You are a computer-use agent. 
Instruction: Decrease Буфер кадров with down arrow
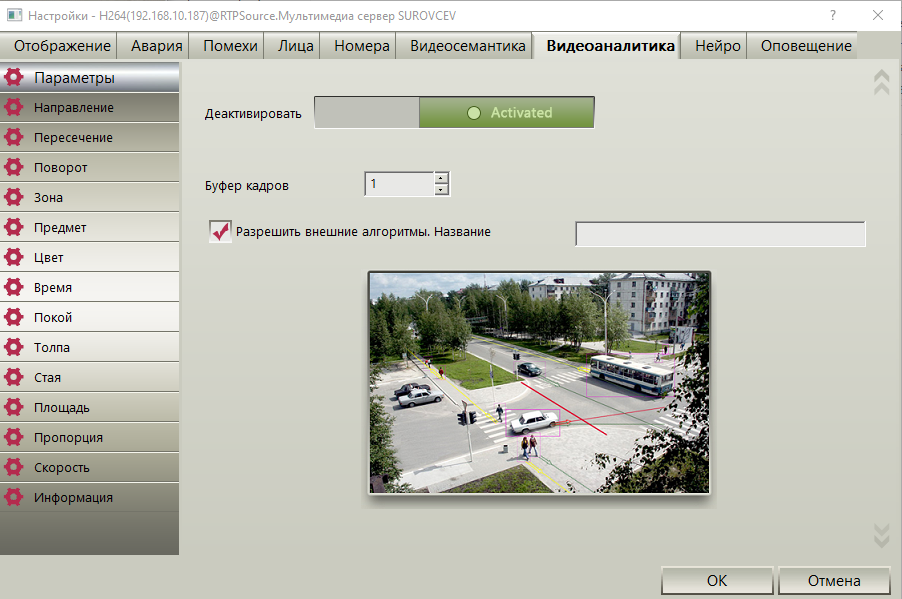tap(441, 190)
